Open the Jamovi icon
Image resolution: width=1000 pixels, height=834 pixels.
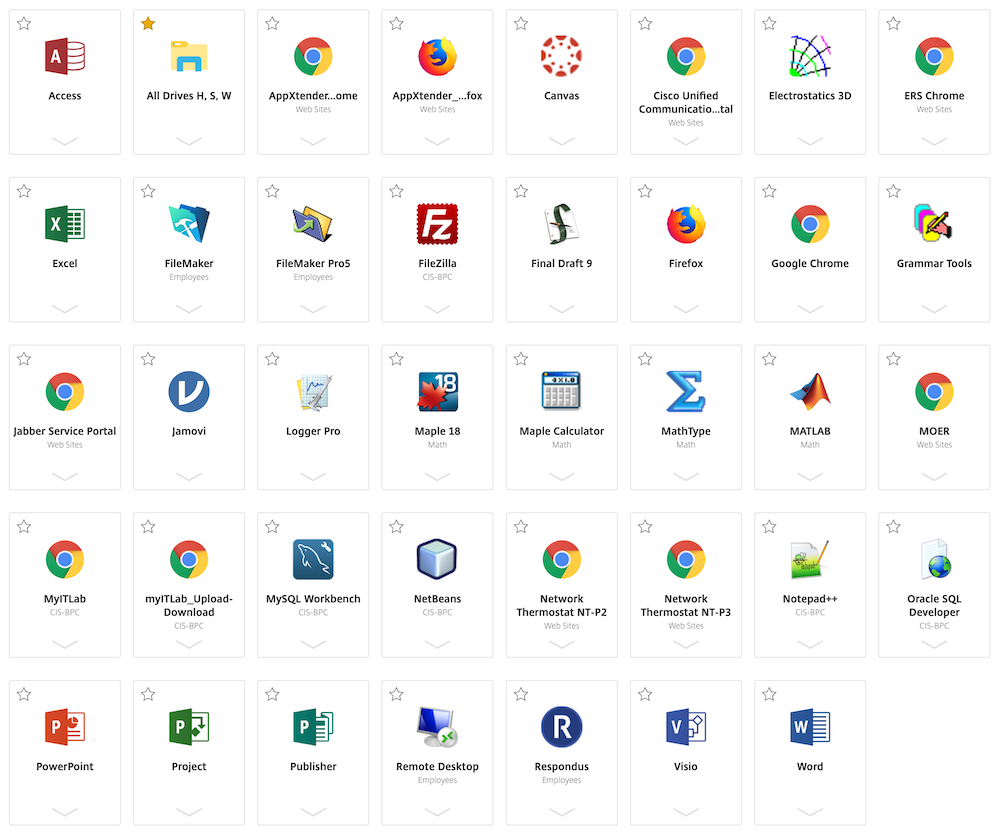tap(189, 391)
